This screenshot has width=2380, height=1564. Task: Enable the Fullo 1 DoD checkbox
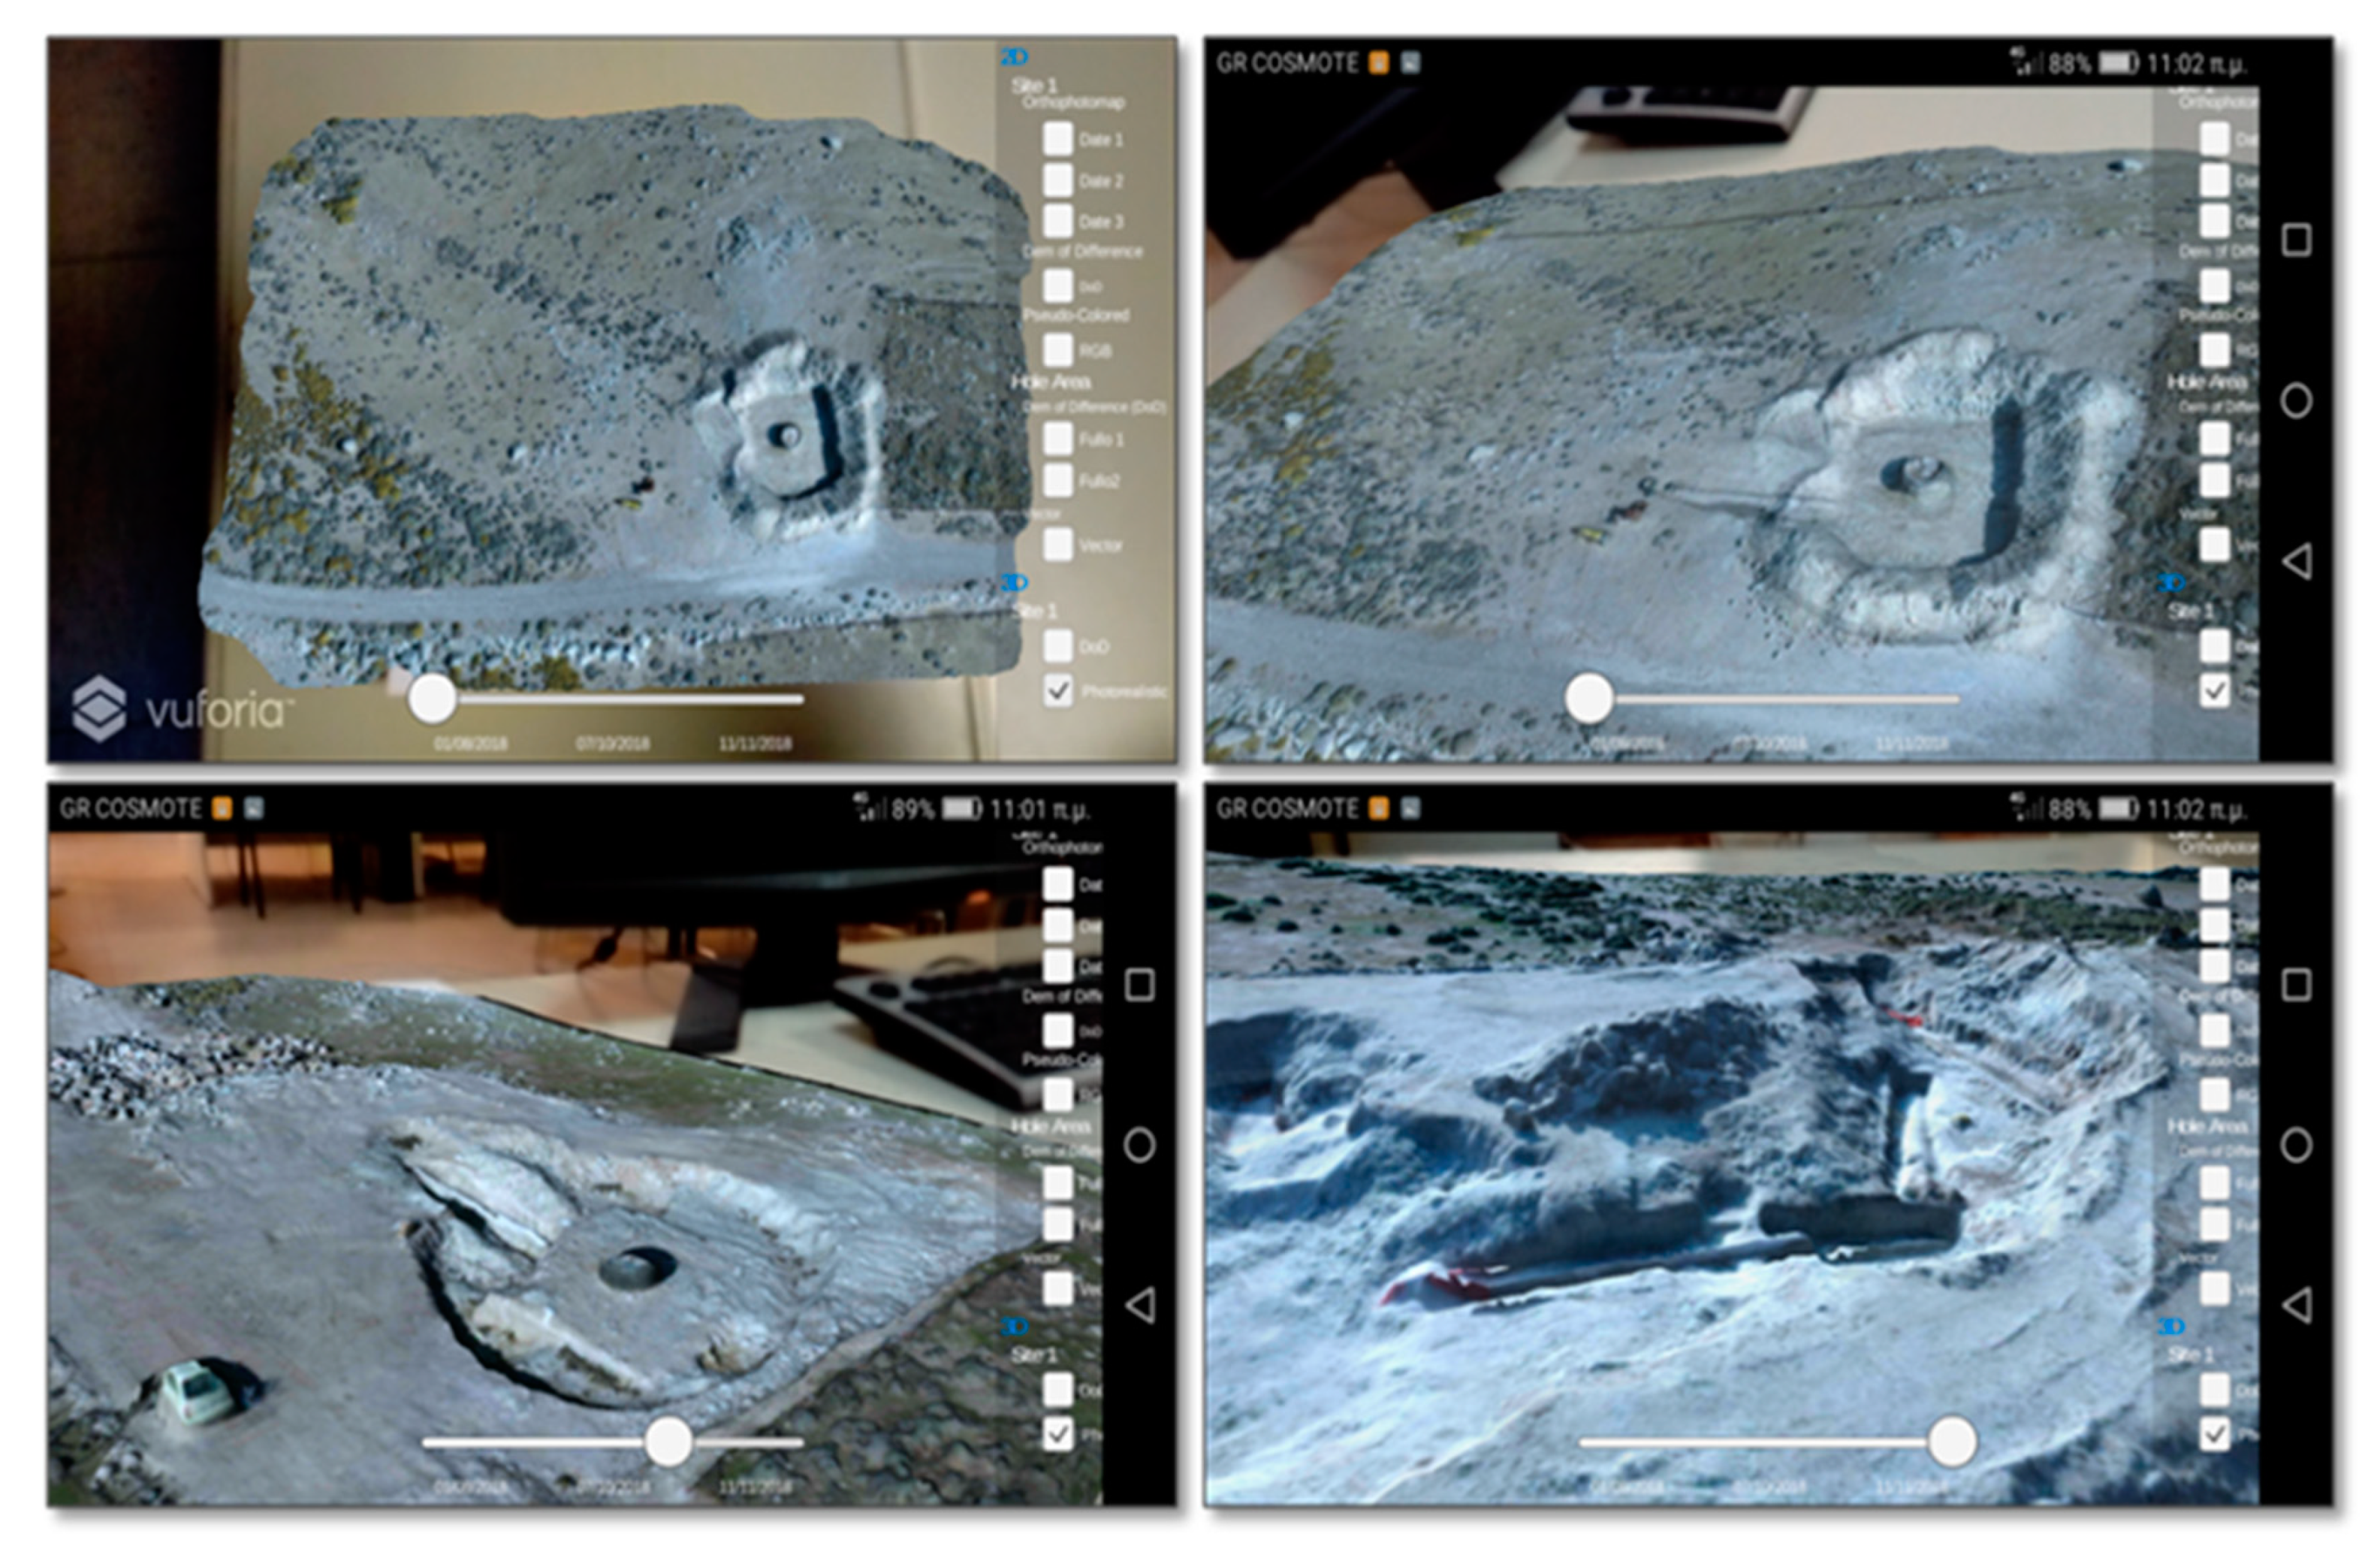(1058, 438)
